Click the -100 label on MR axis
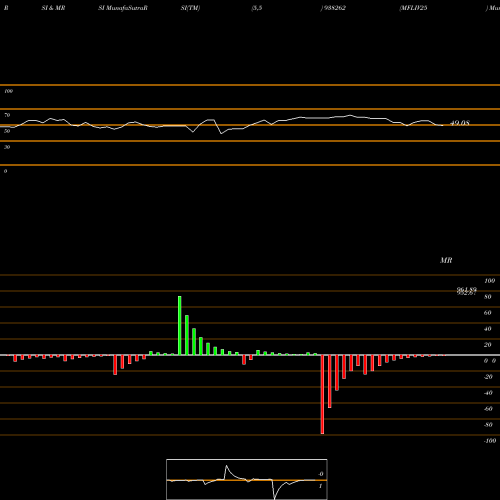500x500 pixels. point(490,441)
